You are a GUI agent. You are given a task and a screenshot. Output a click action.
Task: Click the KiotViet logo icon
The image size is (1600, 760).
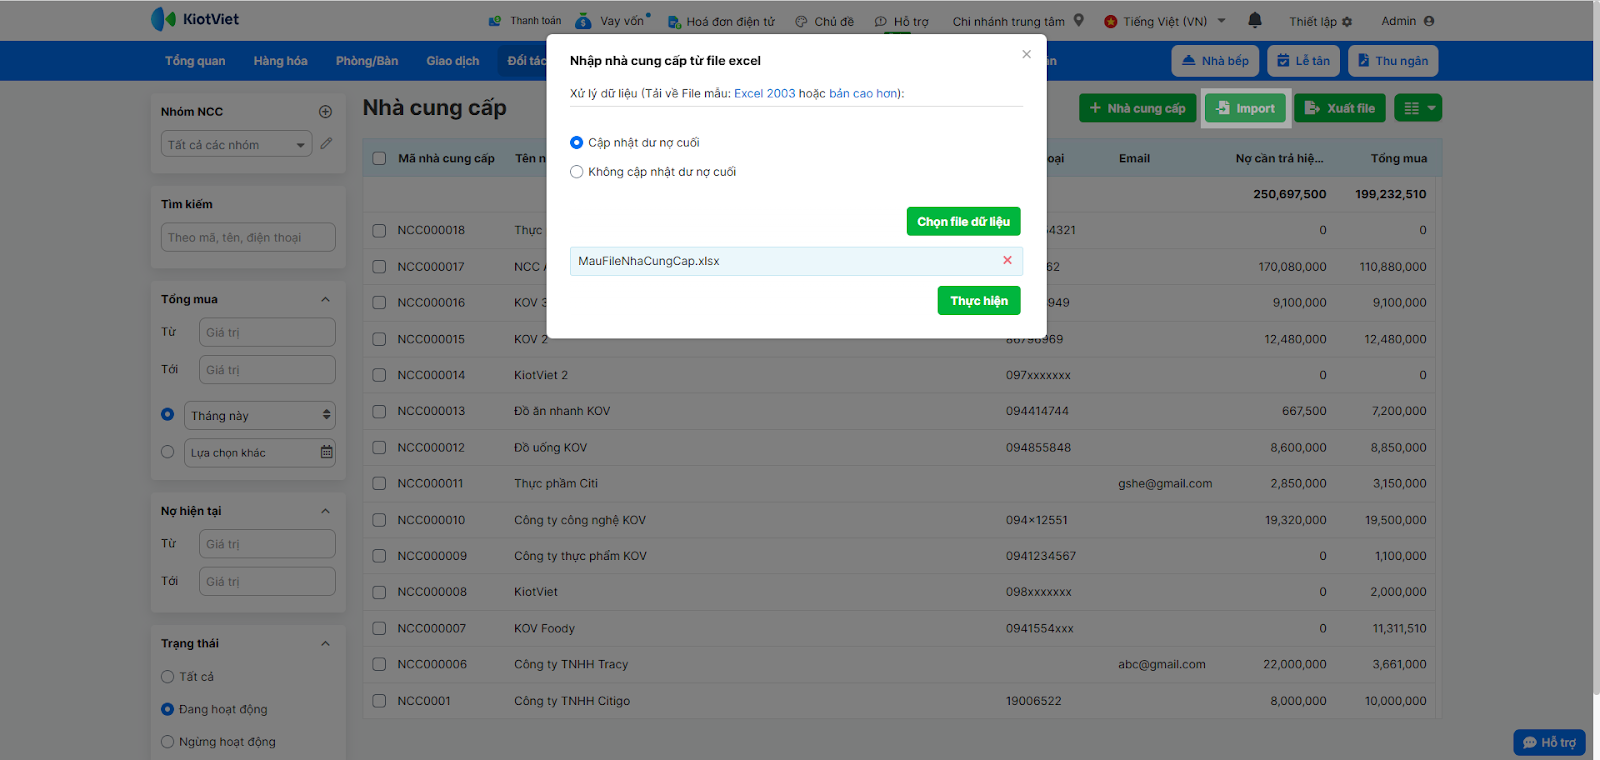coord(163,19)
